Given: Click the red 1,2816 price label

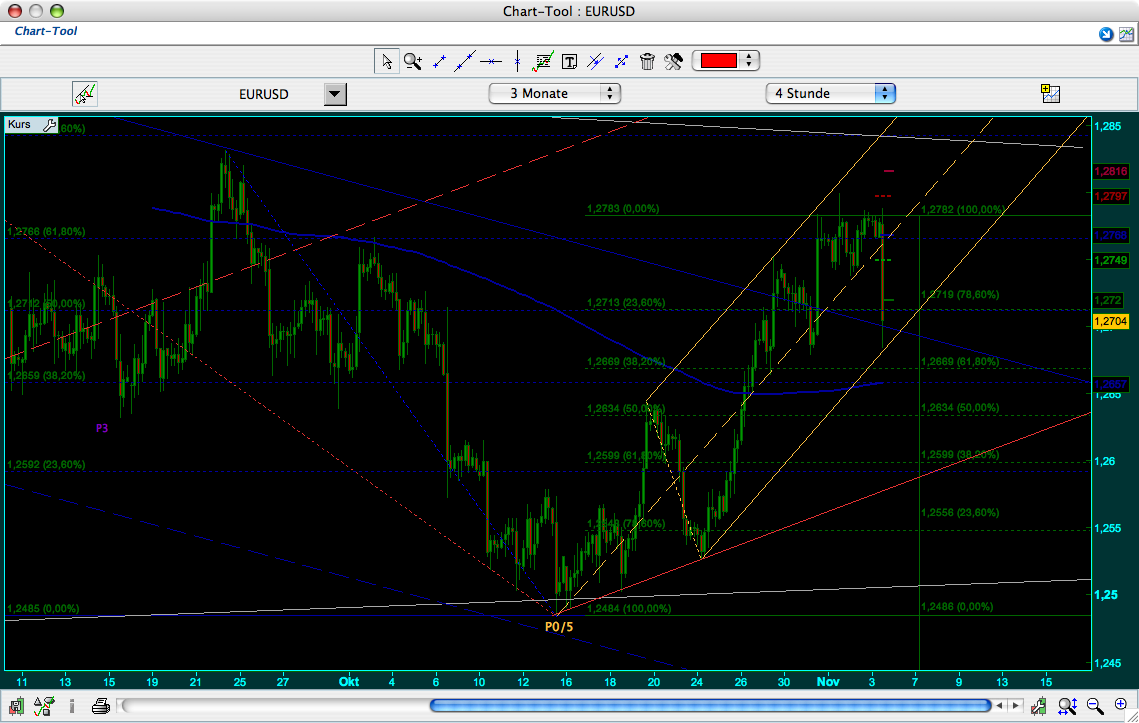Looking at the screenshot, I should click(1111, 171).
